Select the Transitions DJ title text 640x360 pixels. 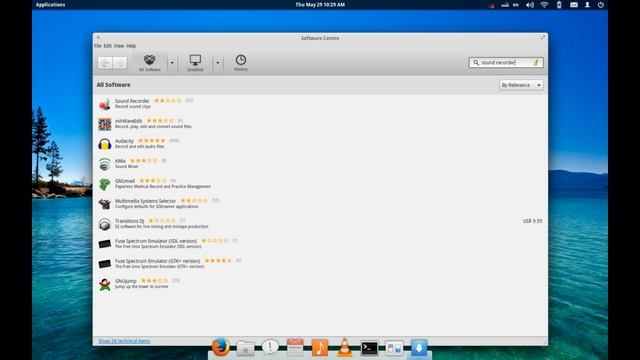(129, 221)
